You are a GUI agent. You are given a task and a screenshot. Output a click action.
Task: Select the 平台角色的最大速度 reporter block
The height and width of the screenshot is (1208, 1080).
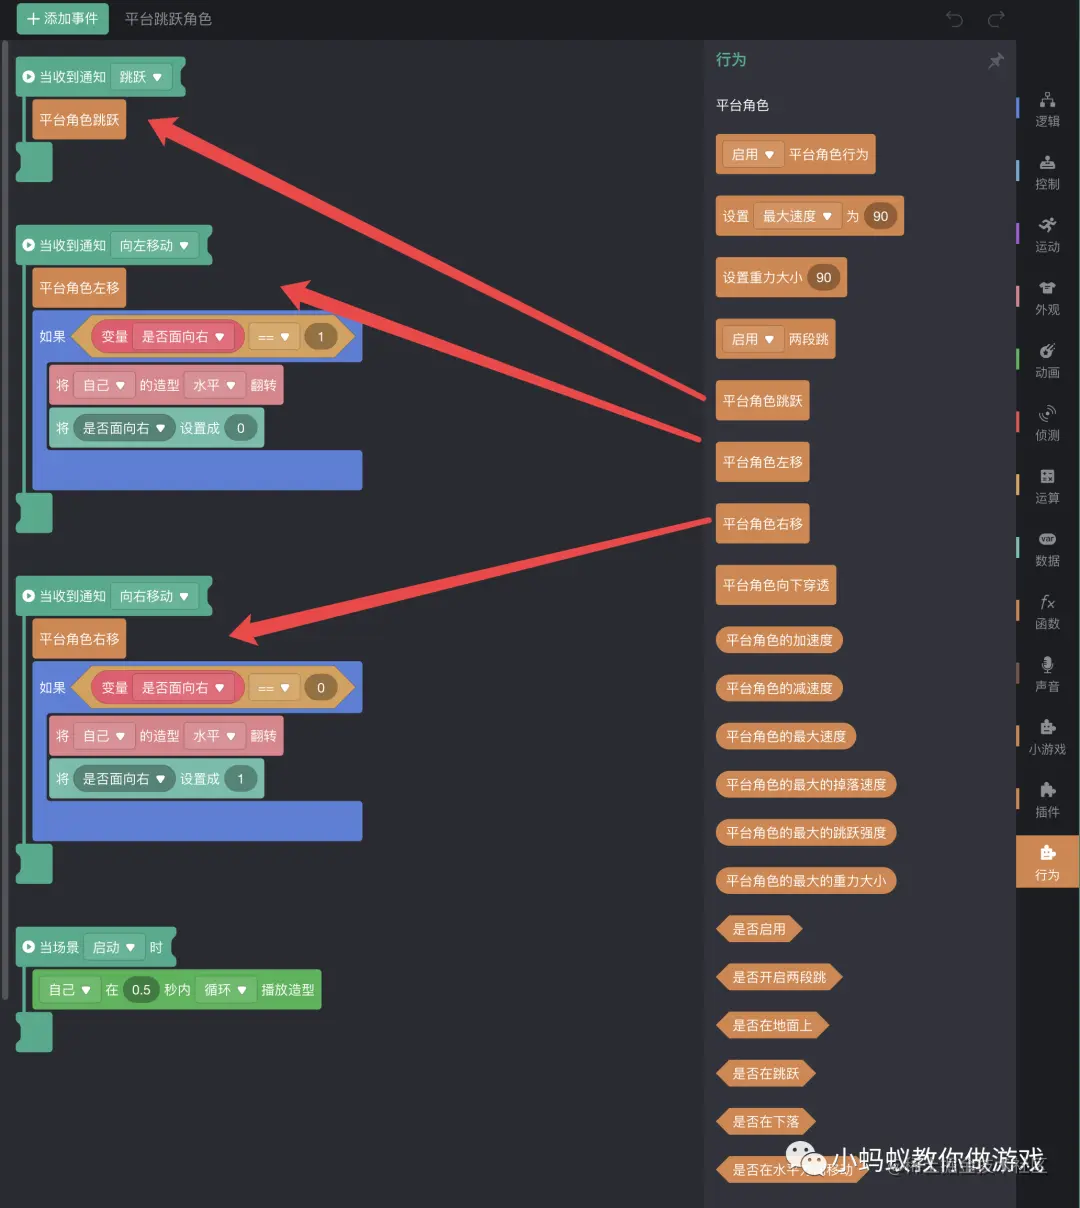(786, 736)
